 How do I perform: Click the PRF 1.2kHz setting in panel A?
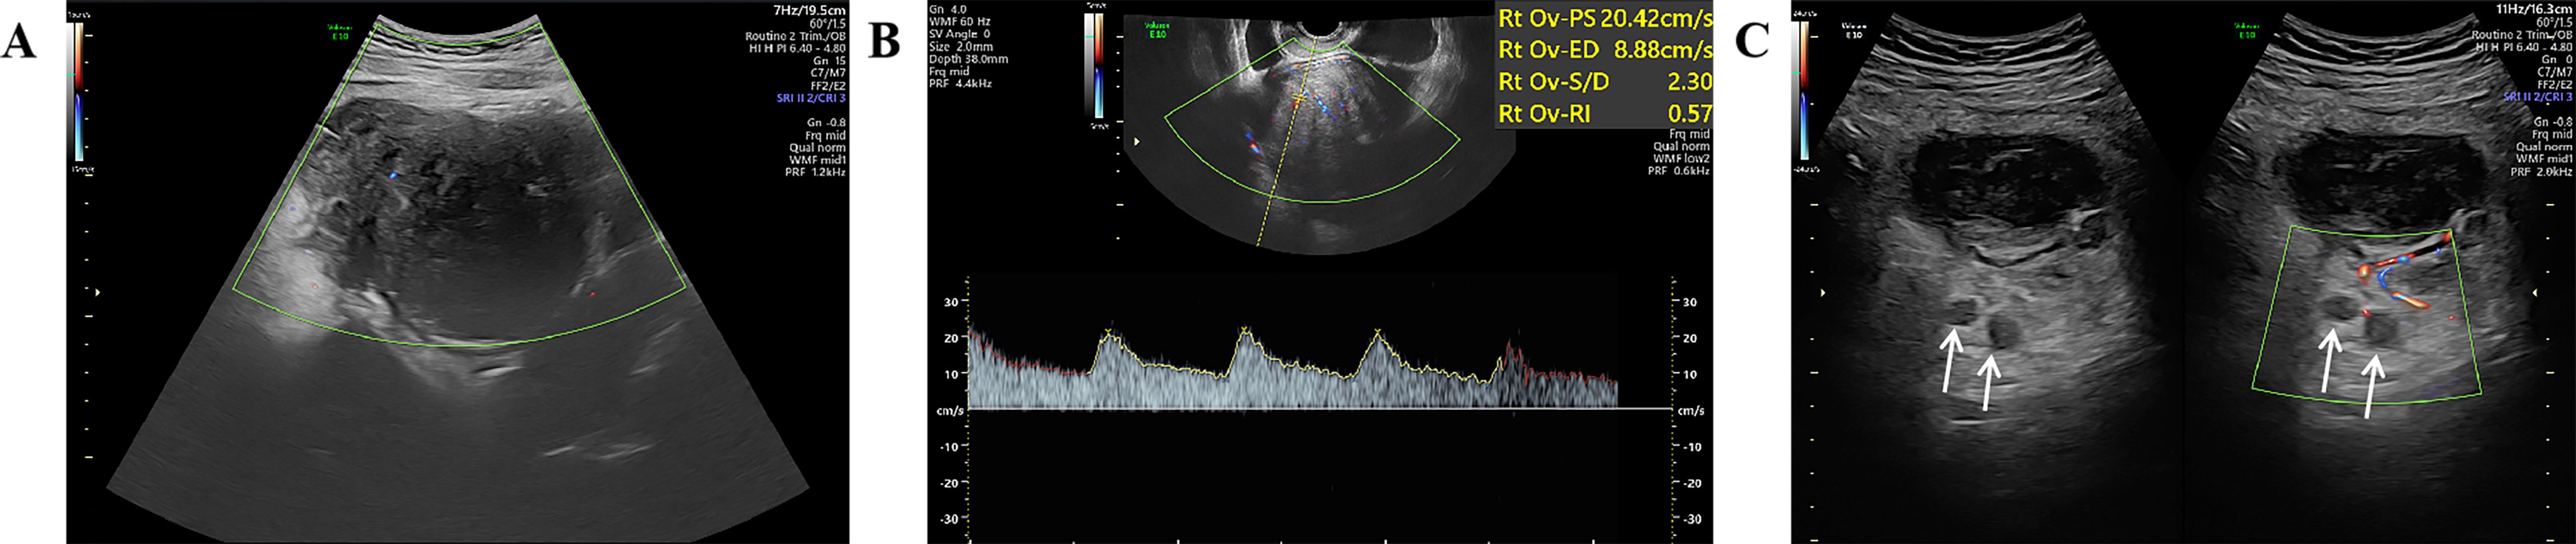coord(815,172)
